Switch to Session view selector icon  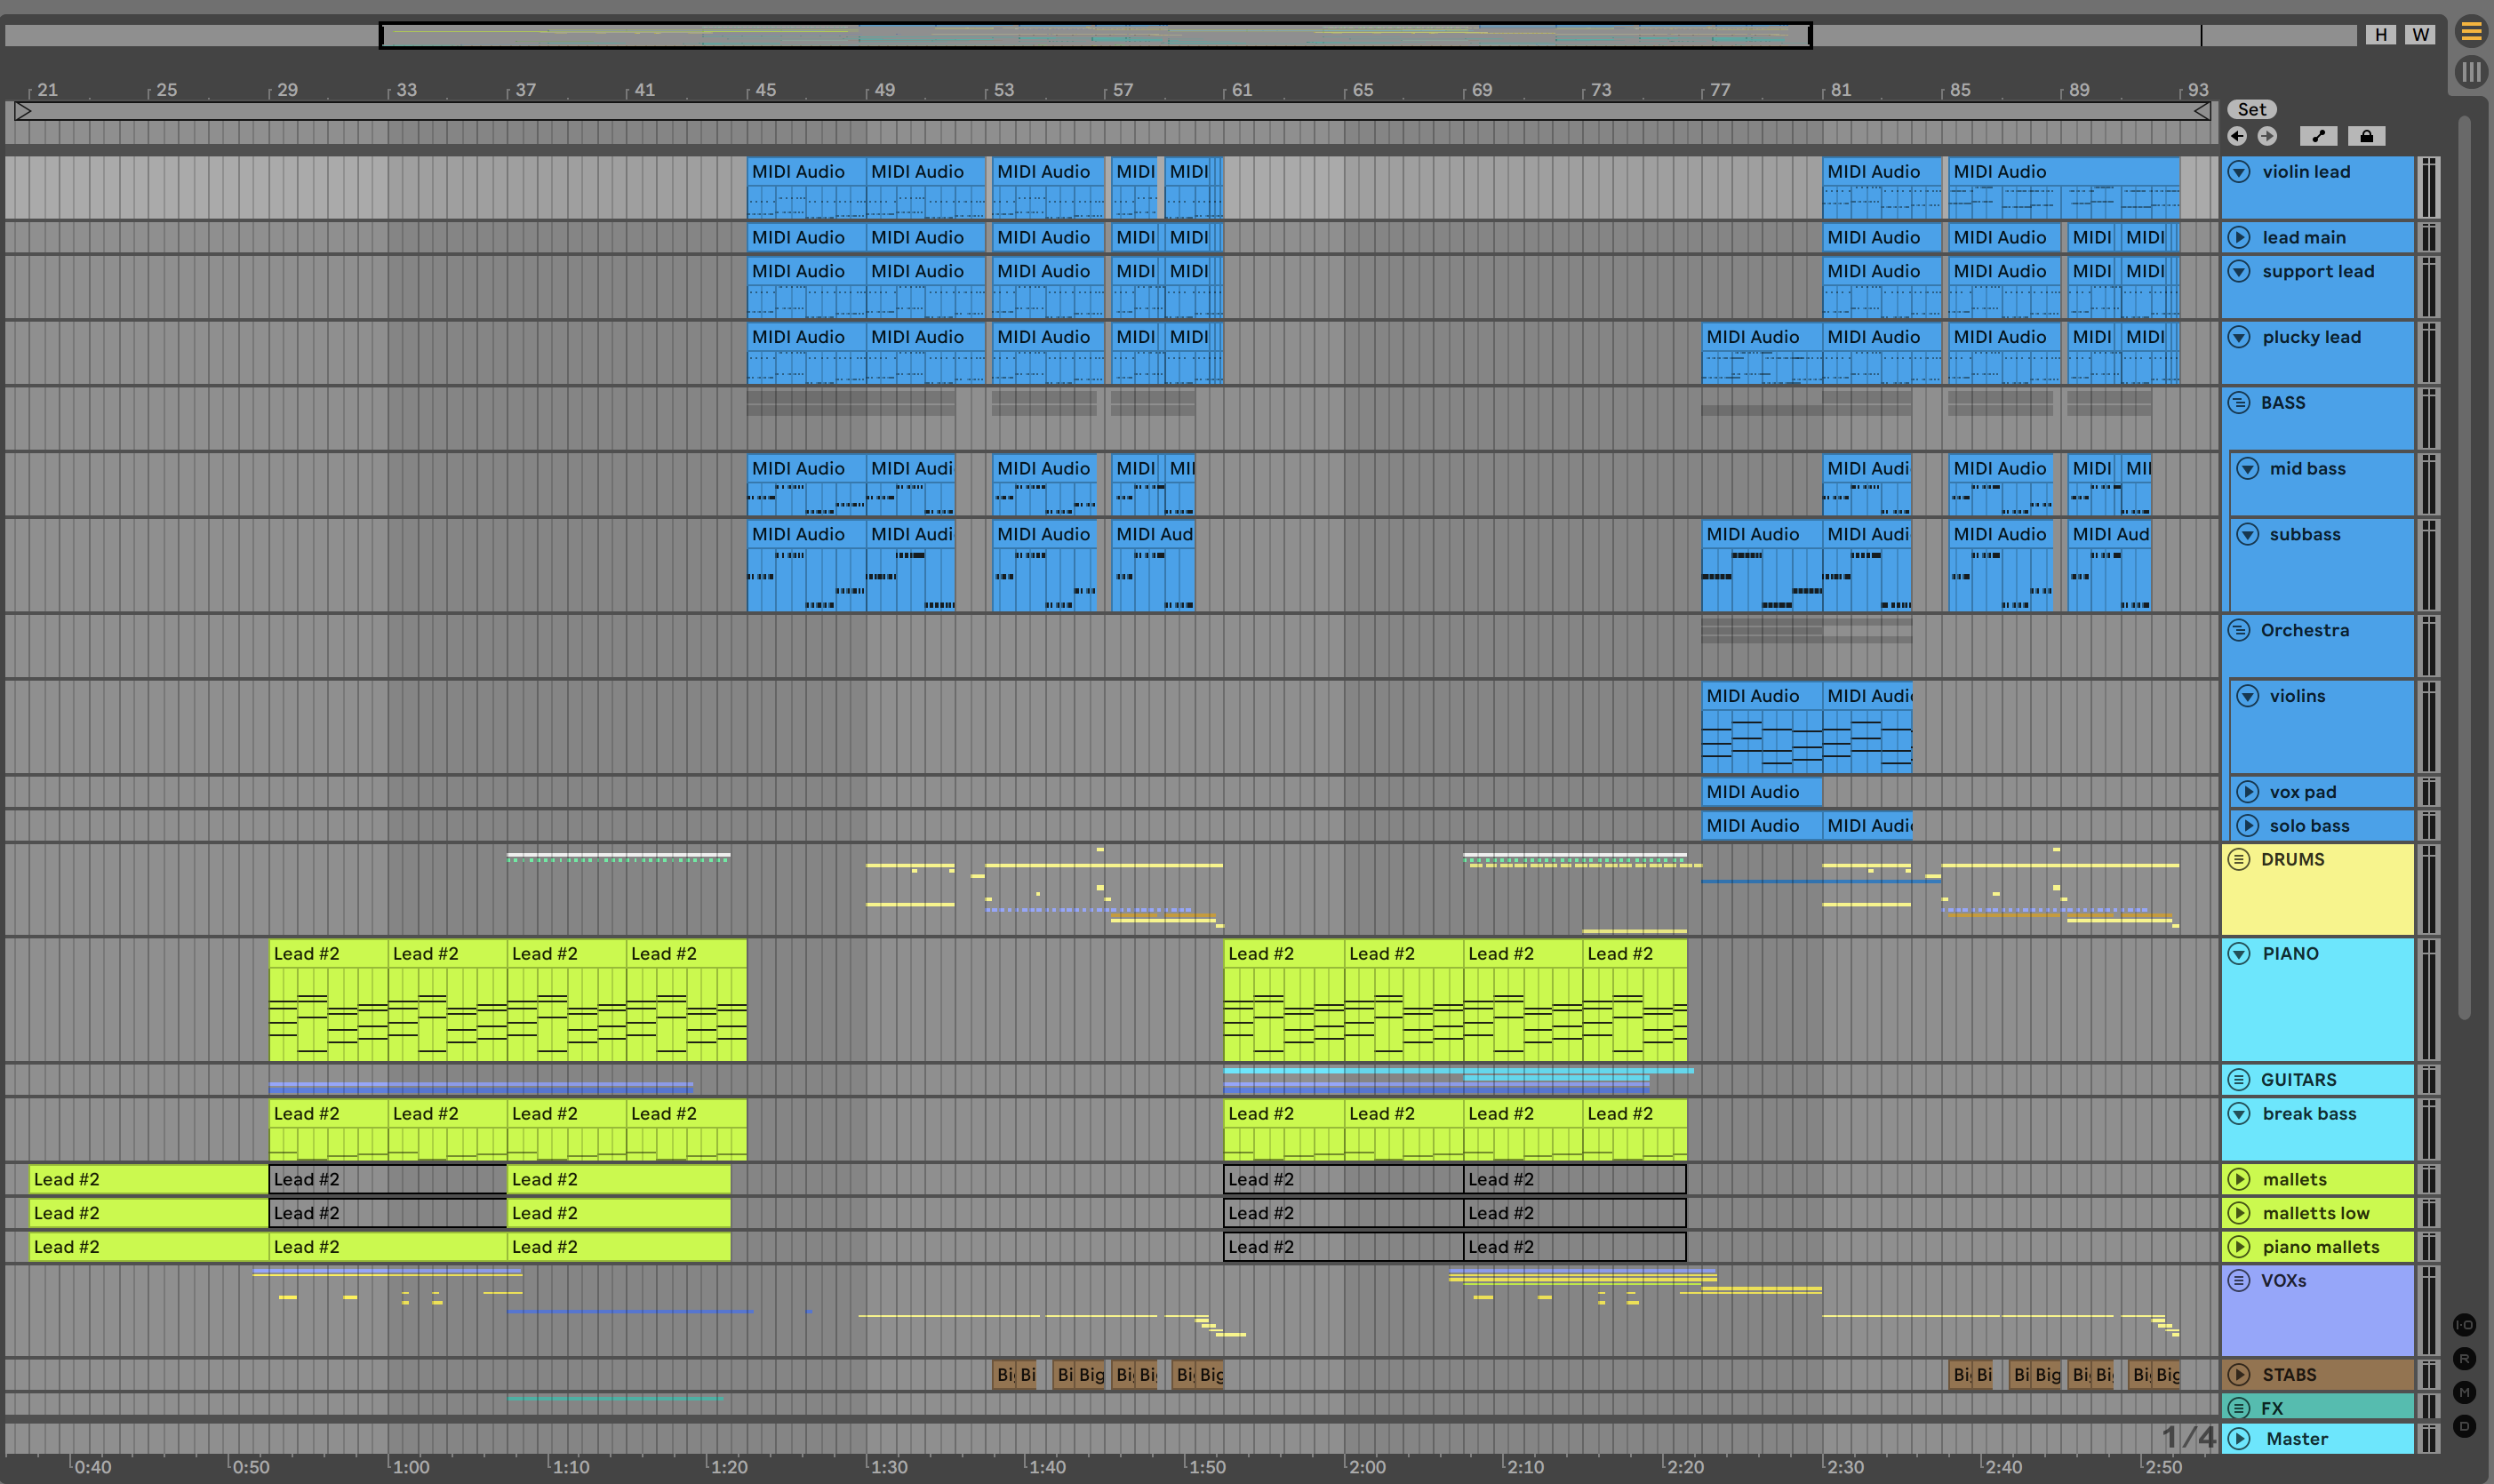(x=2470, y=72)
